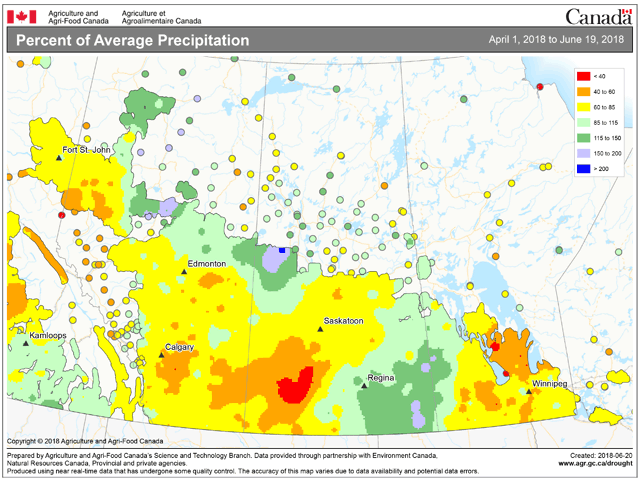The height and width of the screenshot is (480, 640).
Task: Click the large red dry zone southwest of Saskatoon
Action: click(x=295, y=387)
